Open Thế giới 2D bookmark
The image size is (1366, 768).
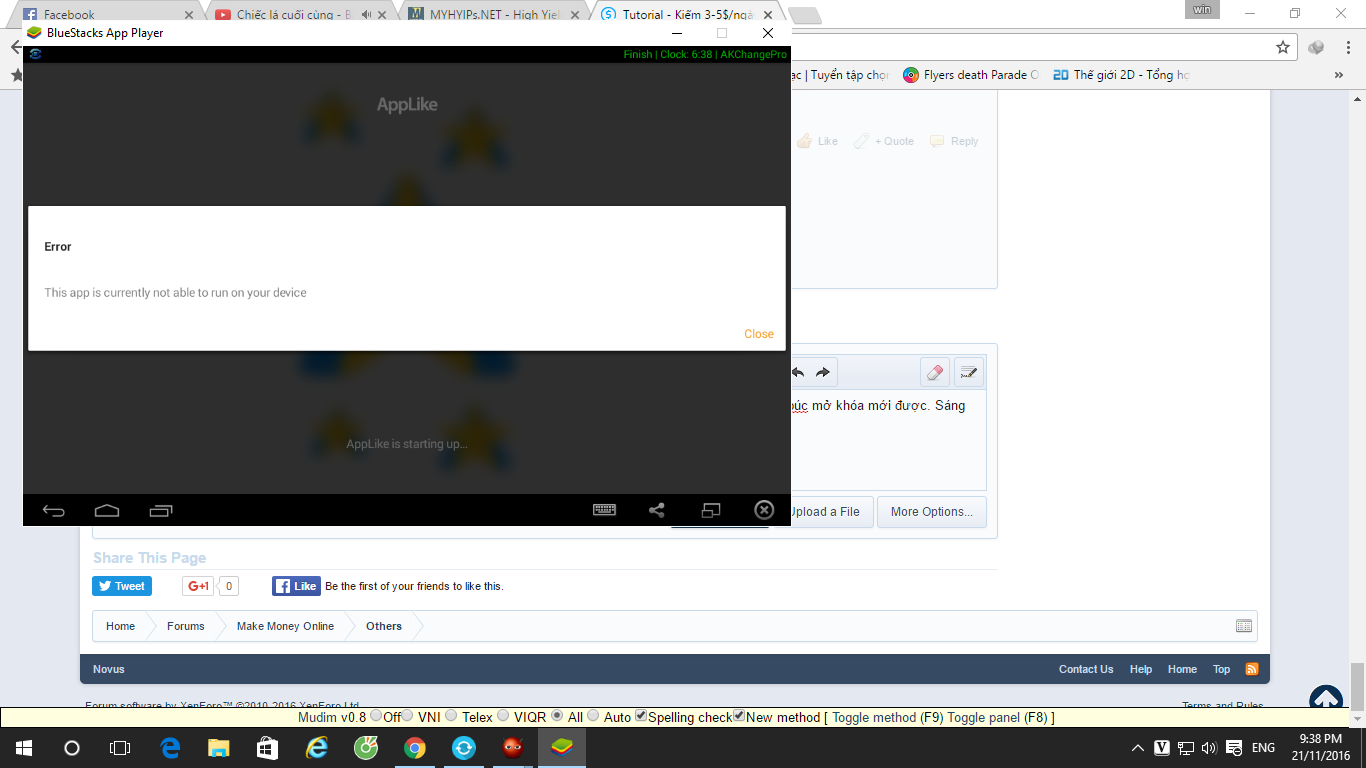1121,75
